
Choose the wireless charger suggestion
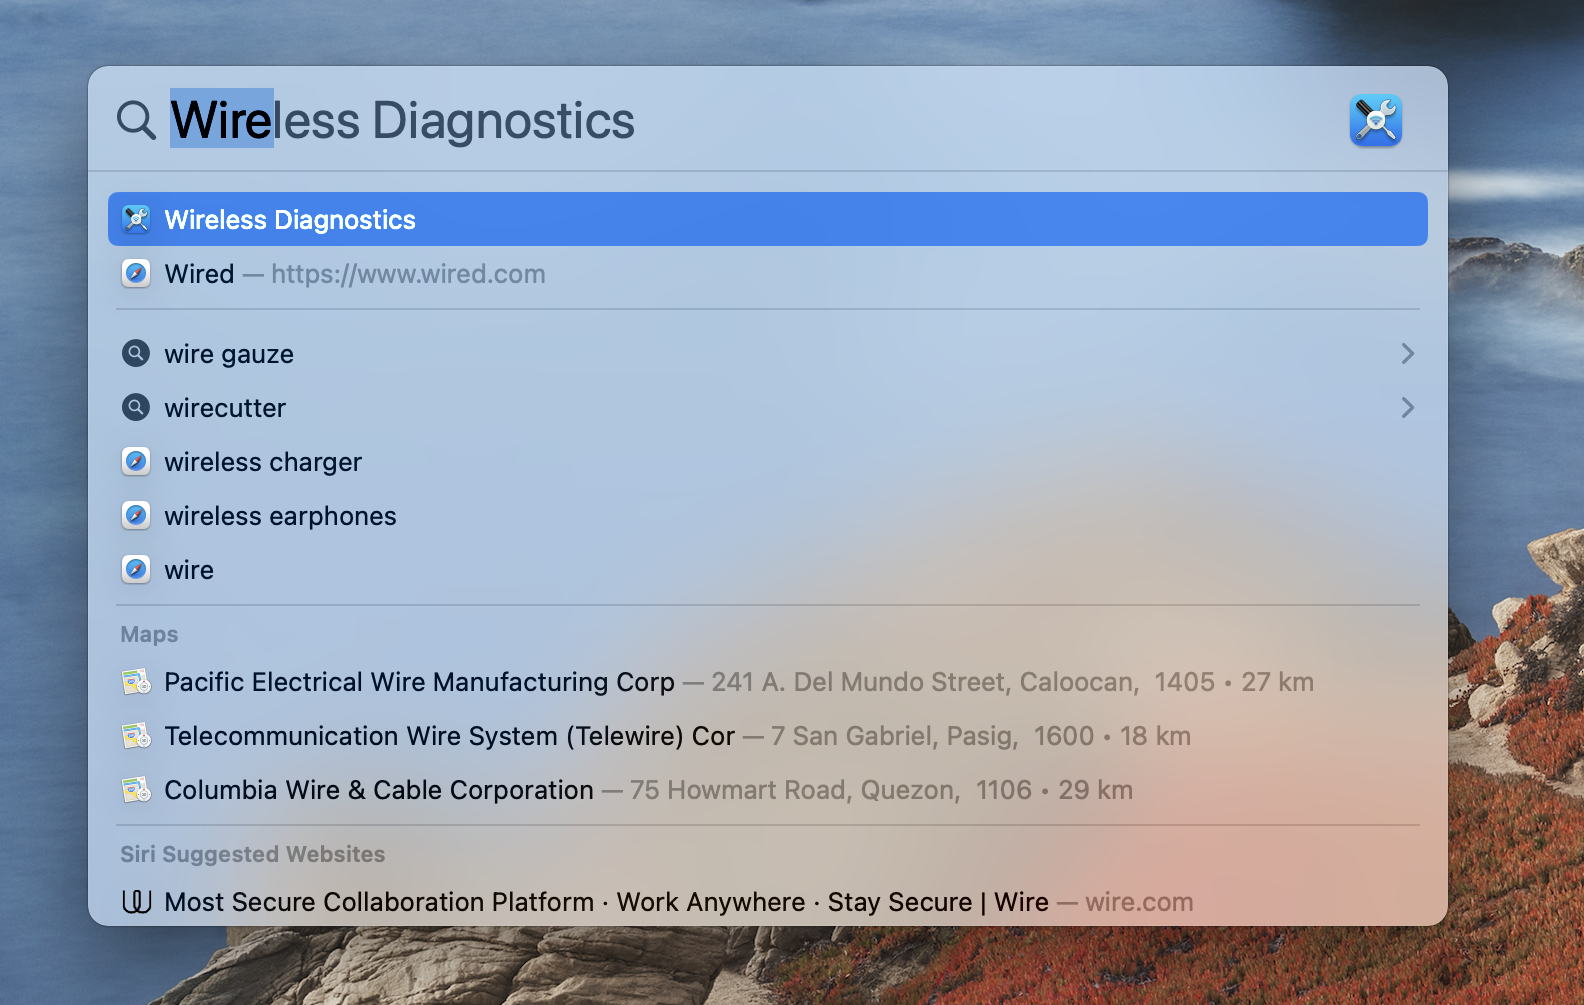coord(768,461)
